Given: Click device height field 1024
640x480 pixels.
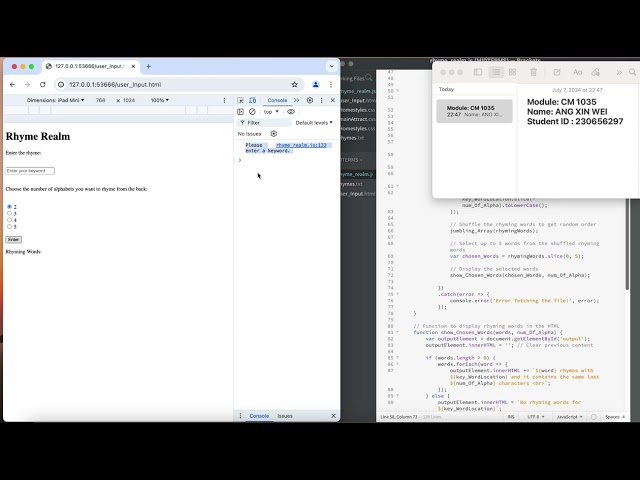Looking at the screenshot, I should pyautogui.click(x=129, y=100).
